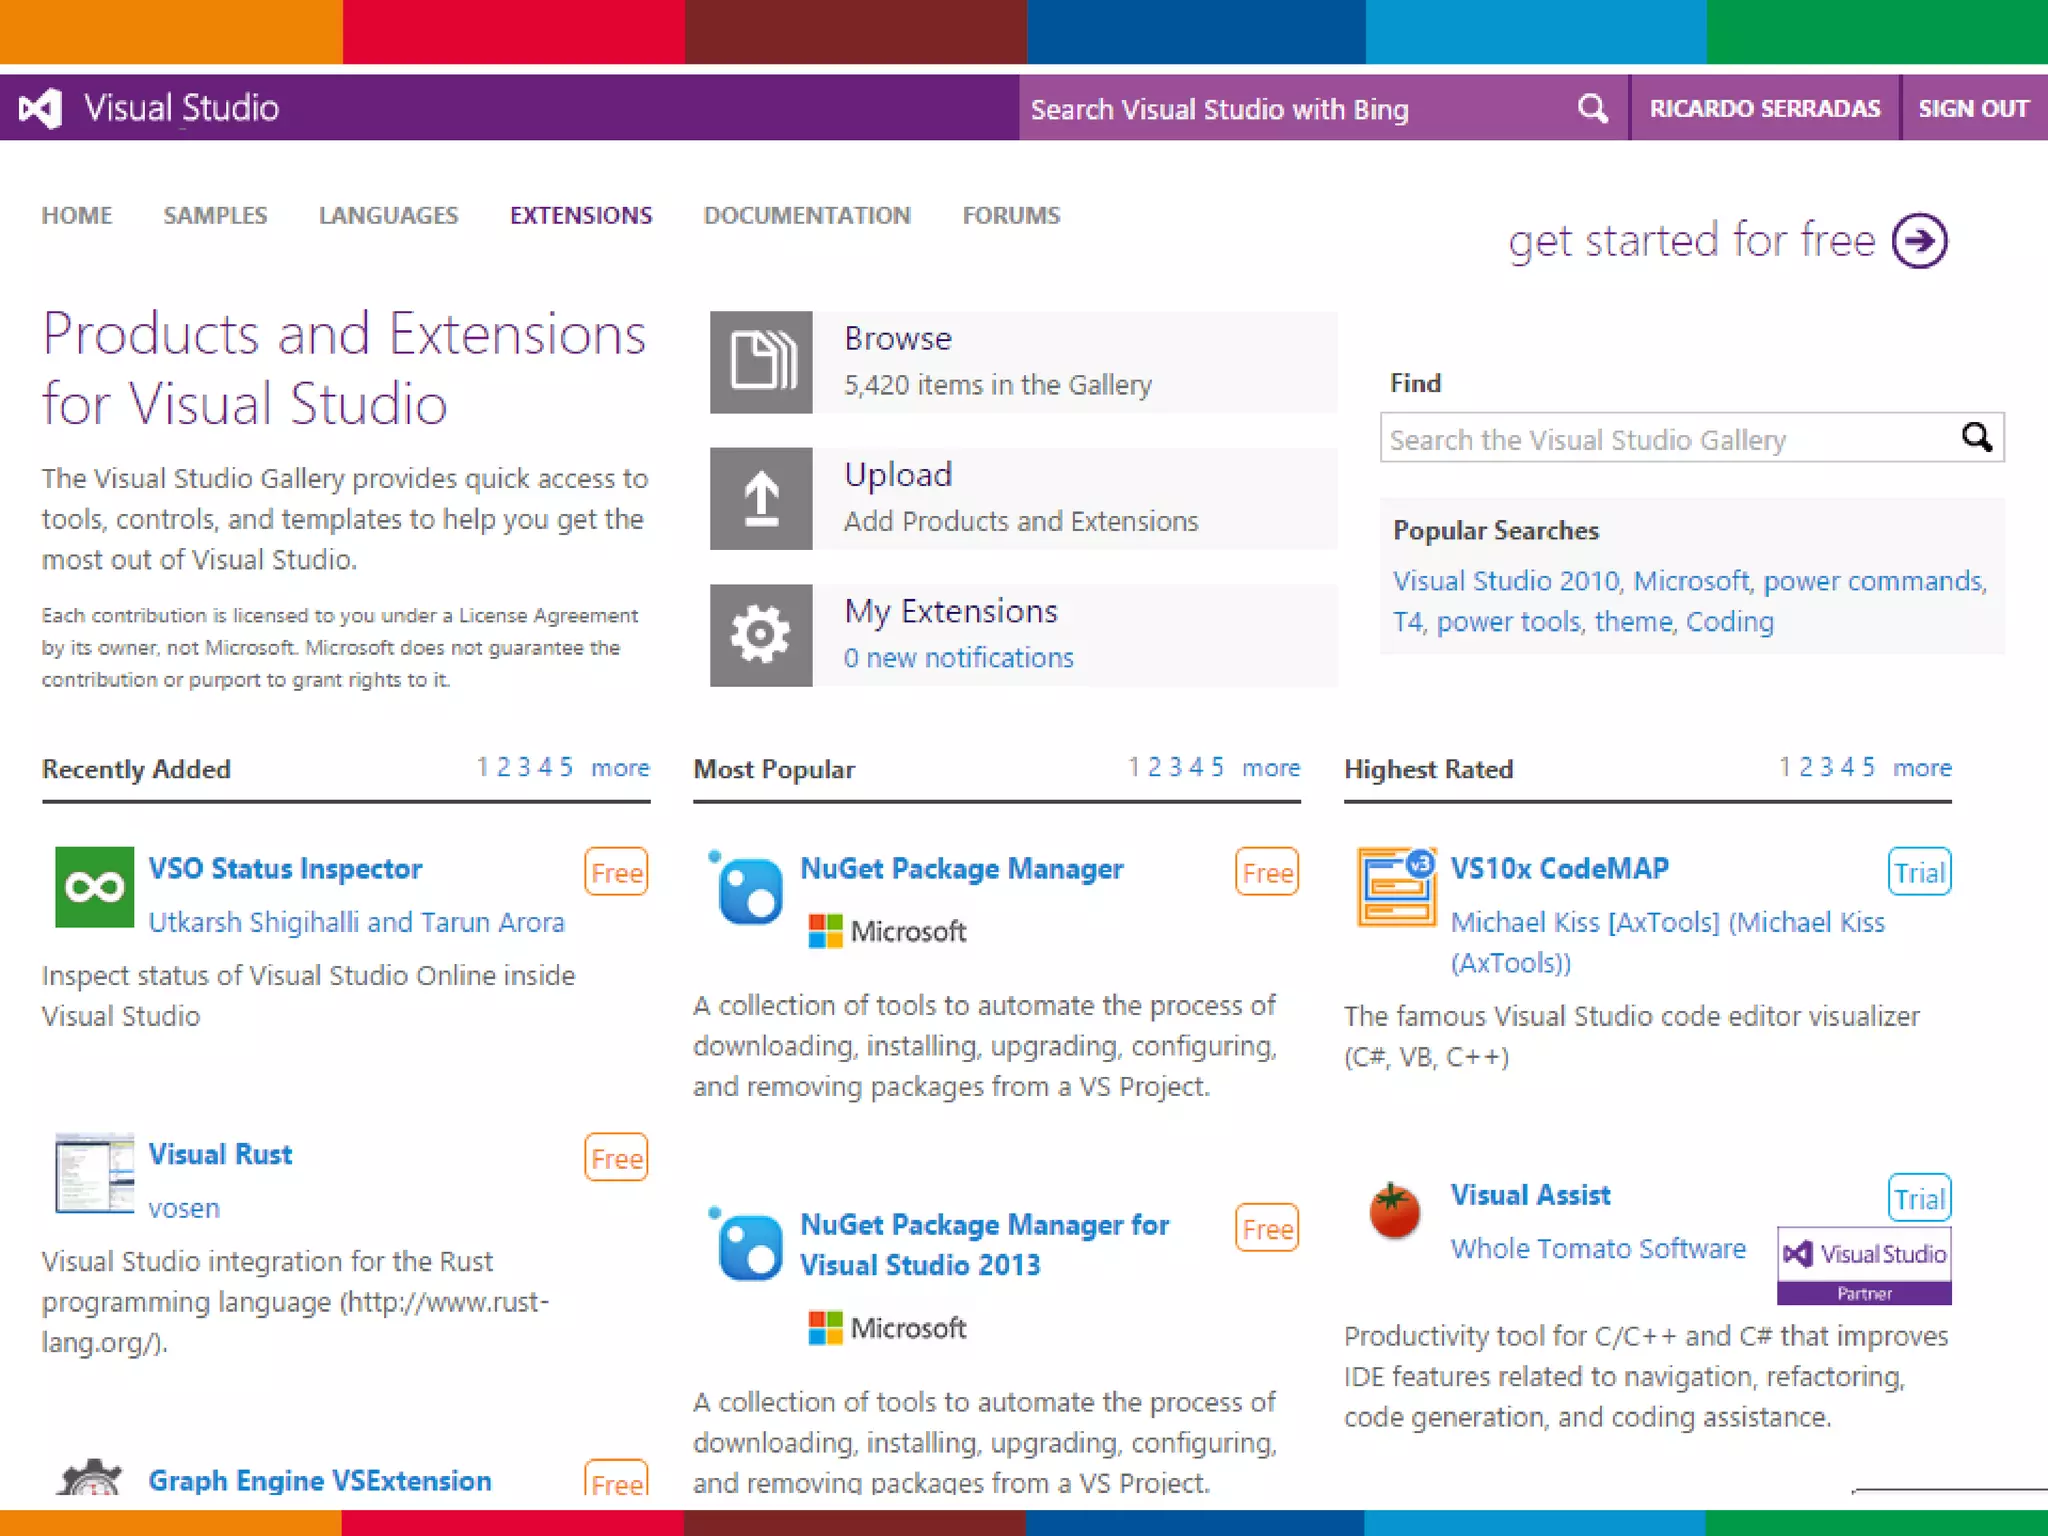Image resolution: width=2048 pixels, height=1536 pixels.
Task: Open the Visual Rust title link
Action: 220,1154
